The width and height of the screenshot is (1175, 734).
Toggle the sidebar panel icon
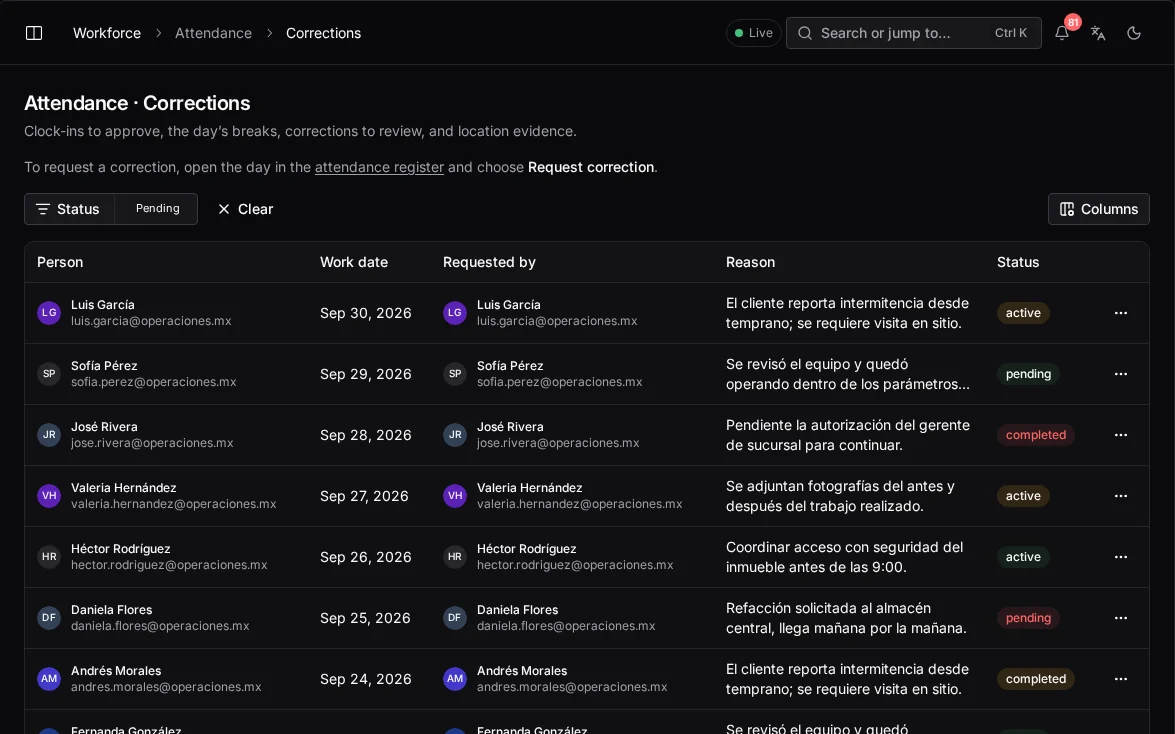(34, 33)
